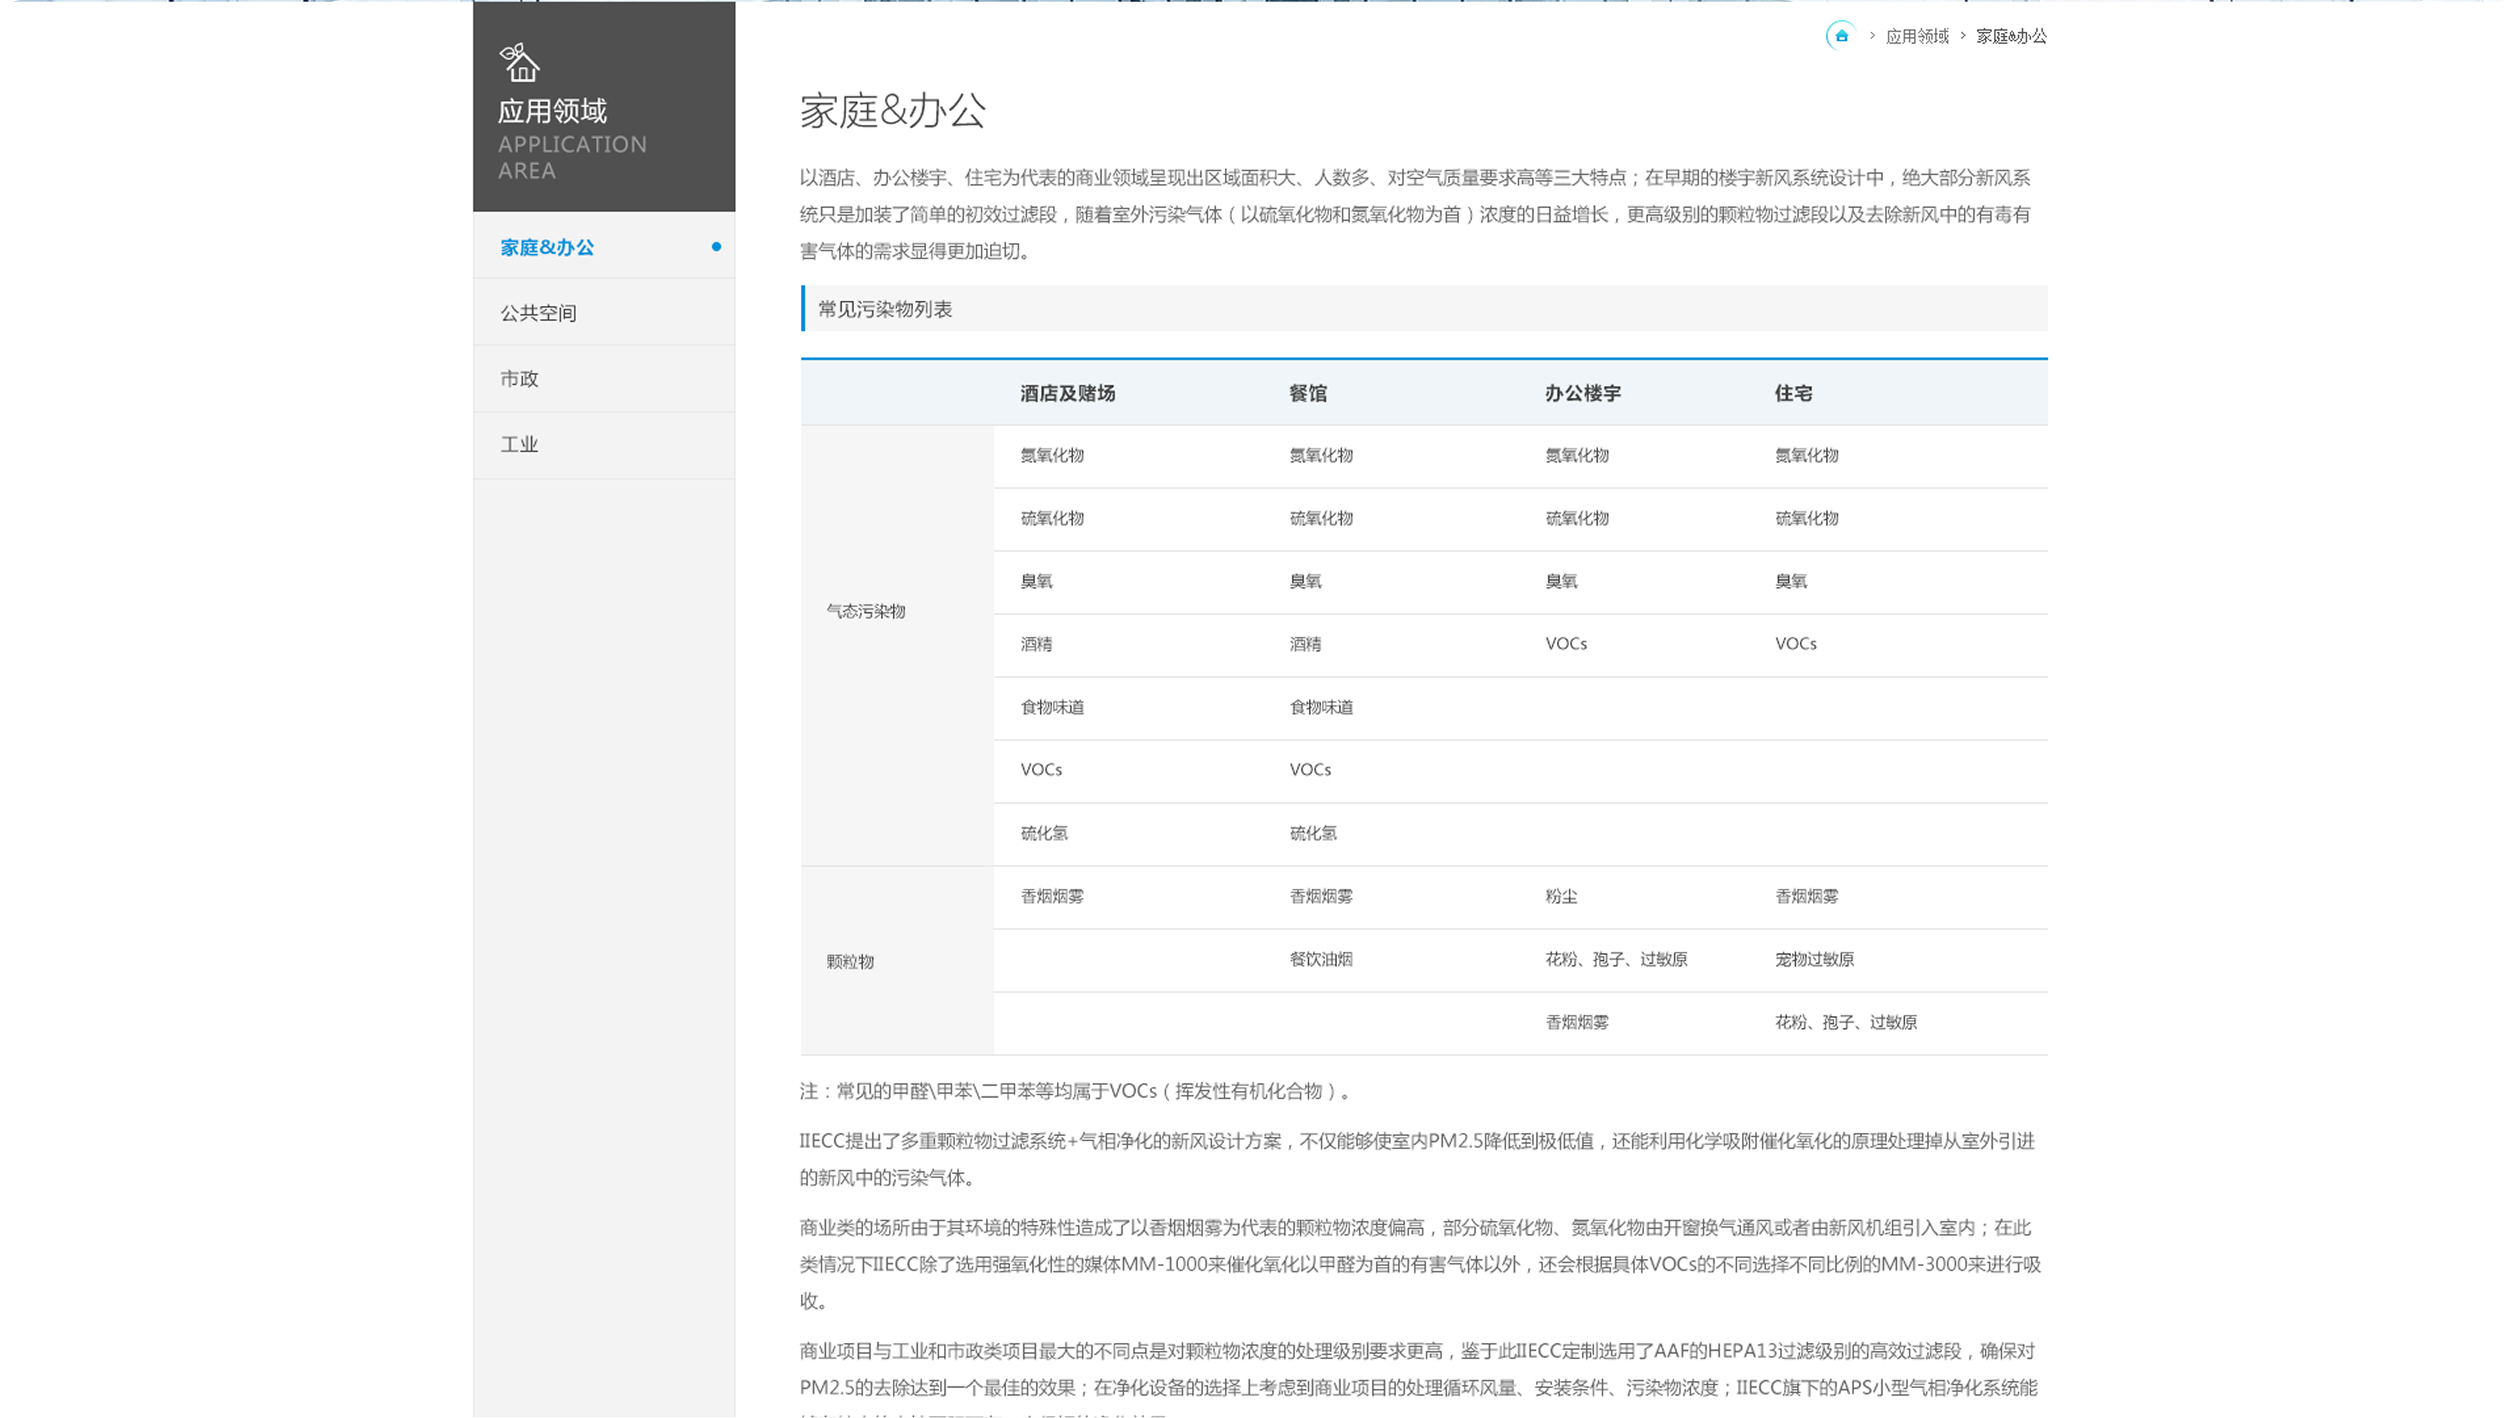Viewport: 2520px width, 1418px height.
Task: Click the 气态污染物 row label
Action: click(869, 611)
